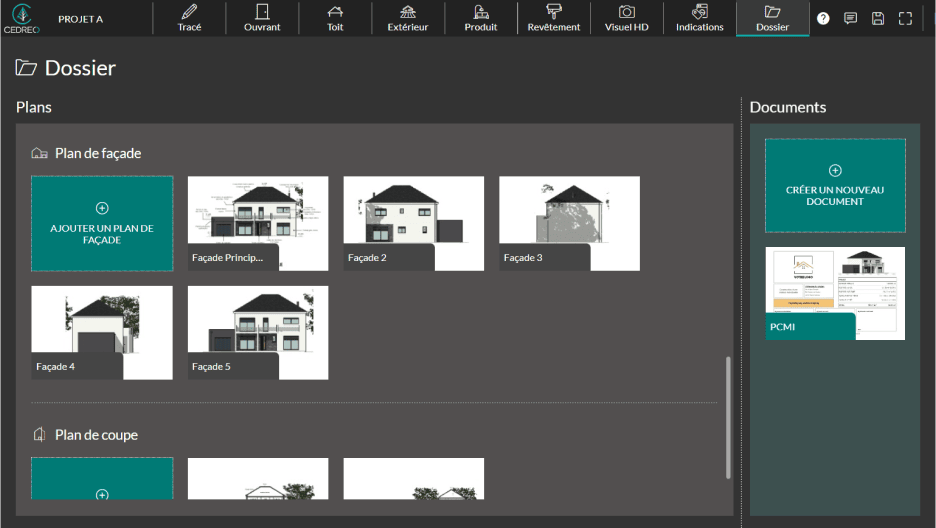
Task: Click the Plans panel vertical scrollbar
Action: pos(728,415)
